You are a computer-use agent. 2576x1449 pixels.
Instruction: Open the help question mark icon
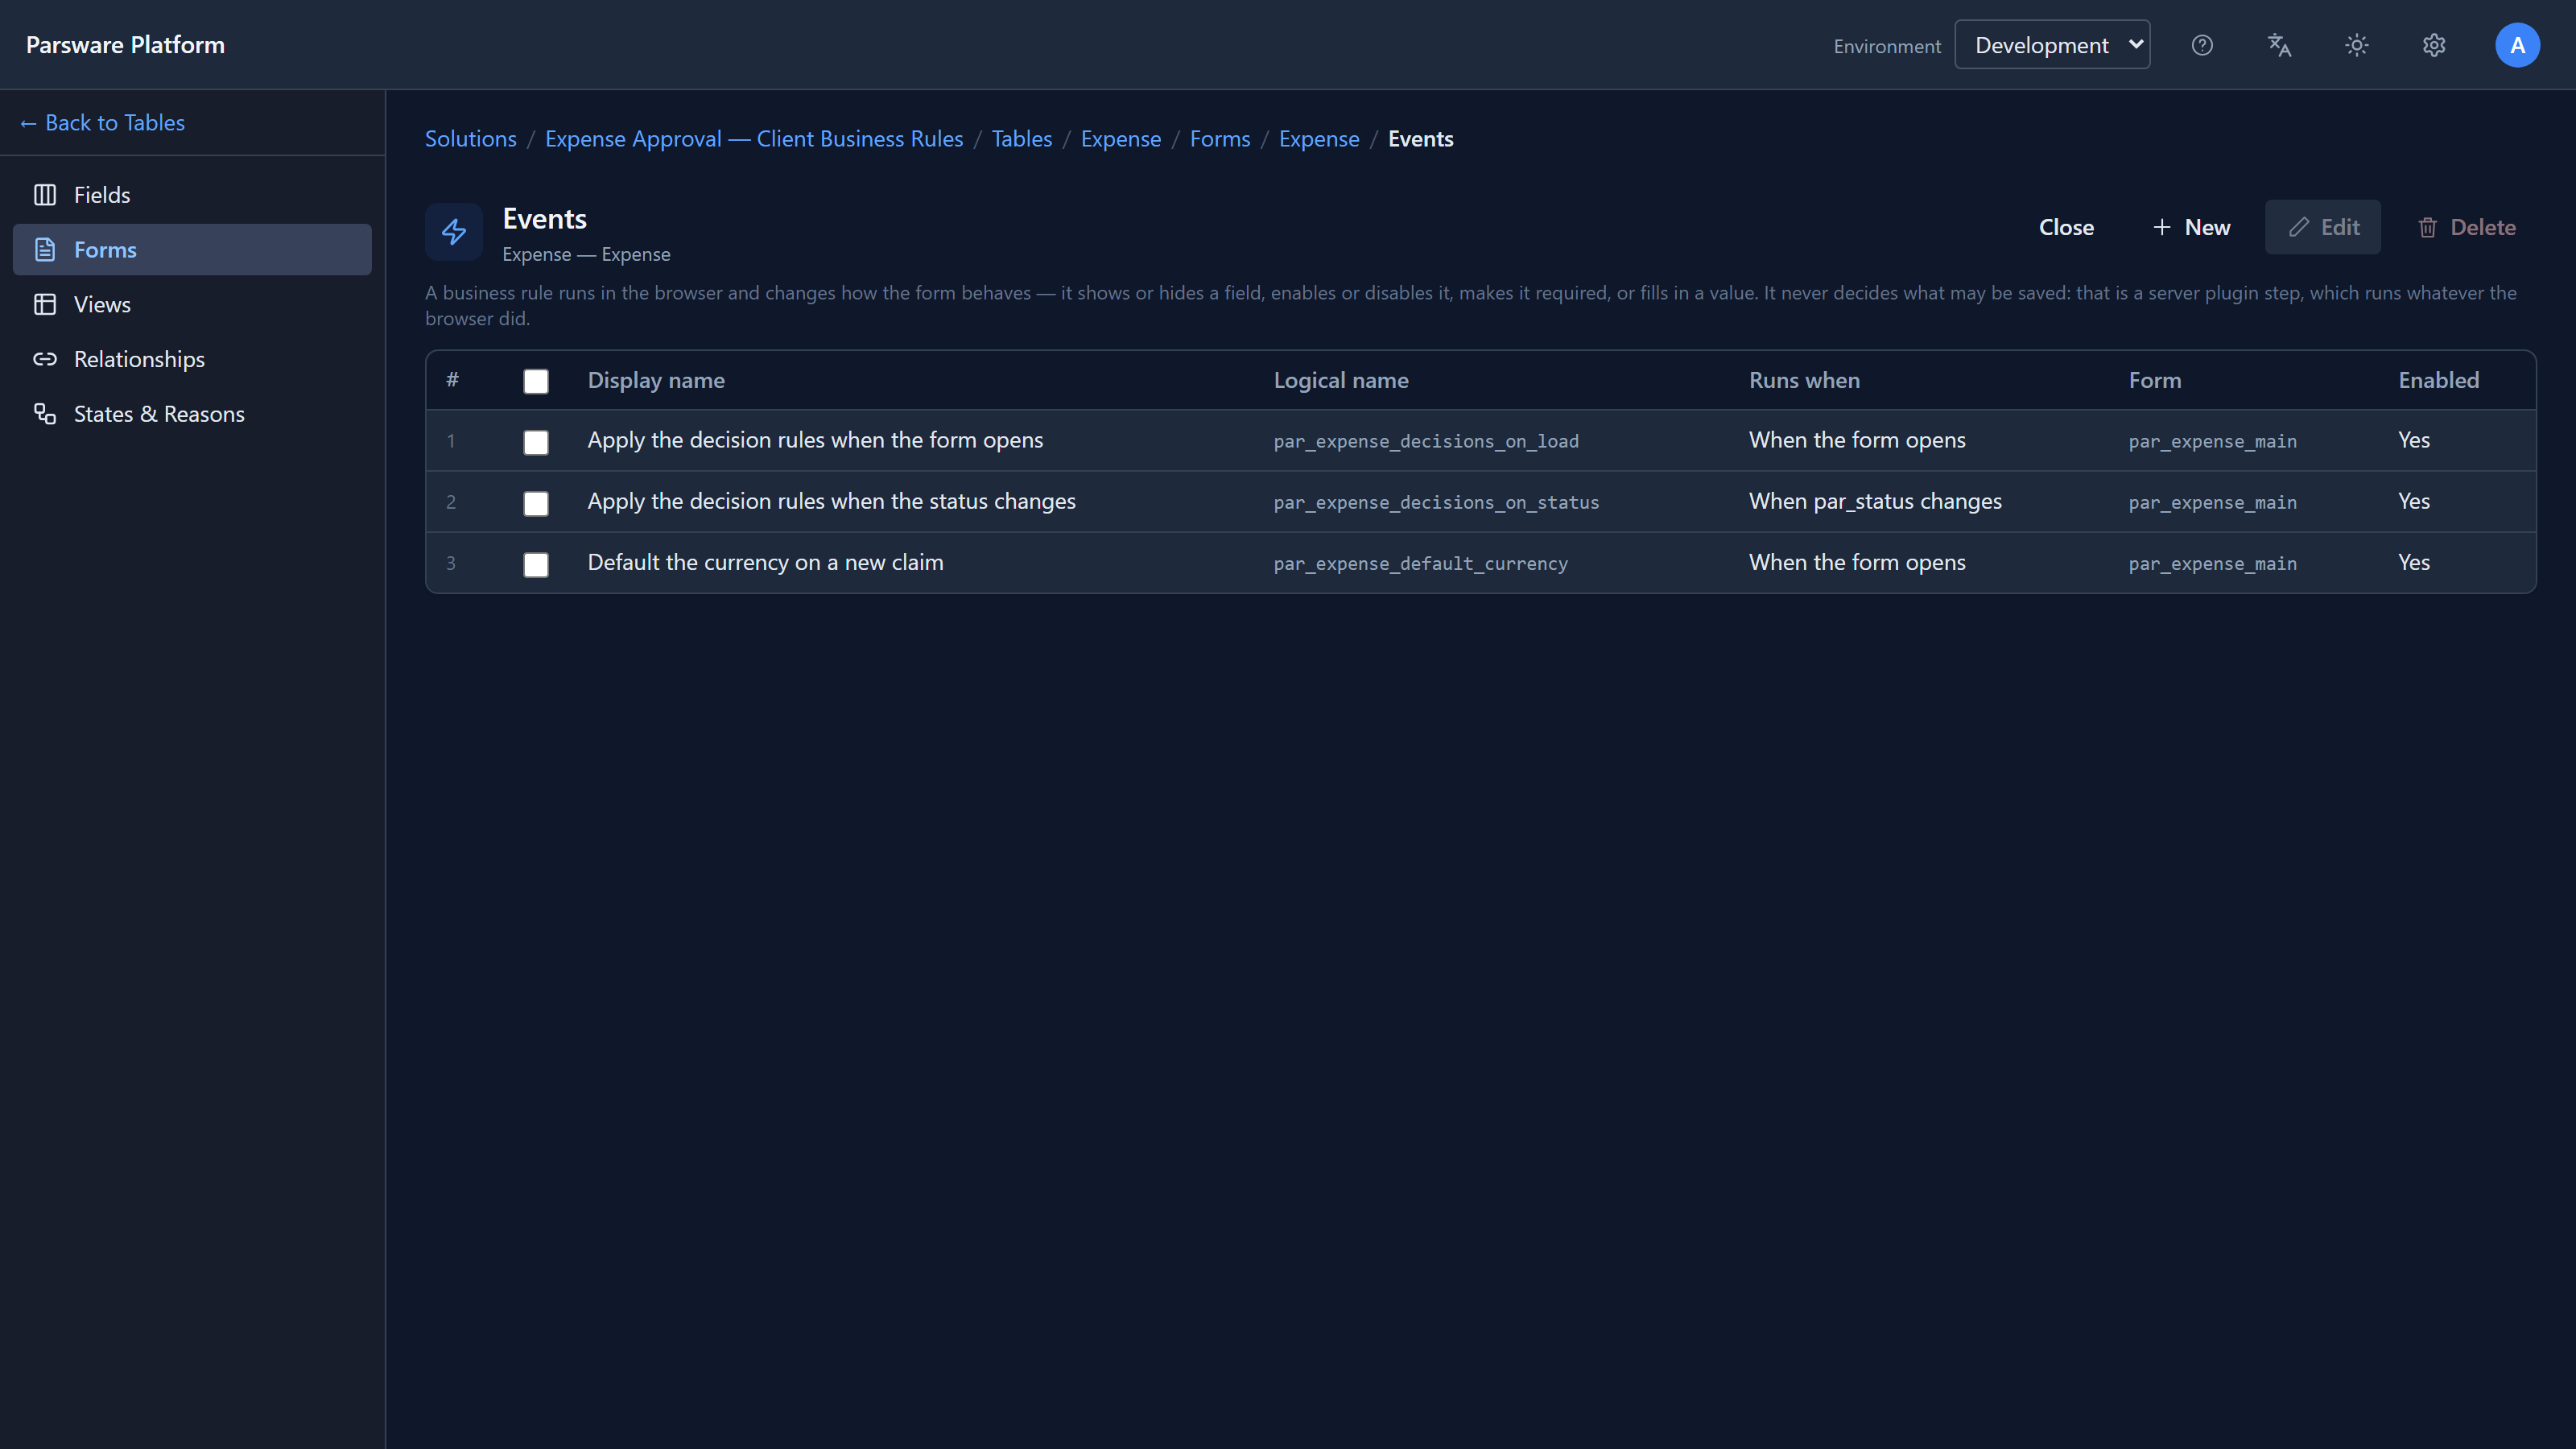pyautogui.click(x=2202, y=45)
